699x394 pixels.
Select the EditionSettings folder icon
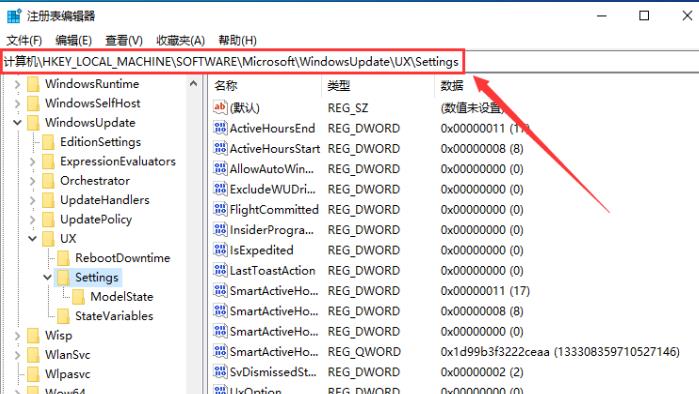coord(48,142)
